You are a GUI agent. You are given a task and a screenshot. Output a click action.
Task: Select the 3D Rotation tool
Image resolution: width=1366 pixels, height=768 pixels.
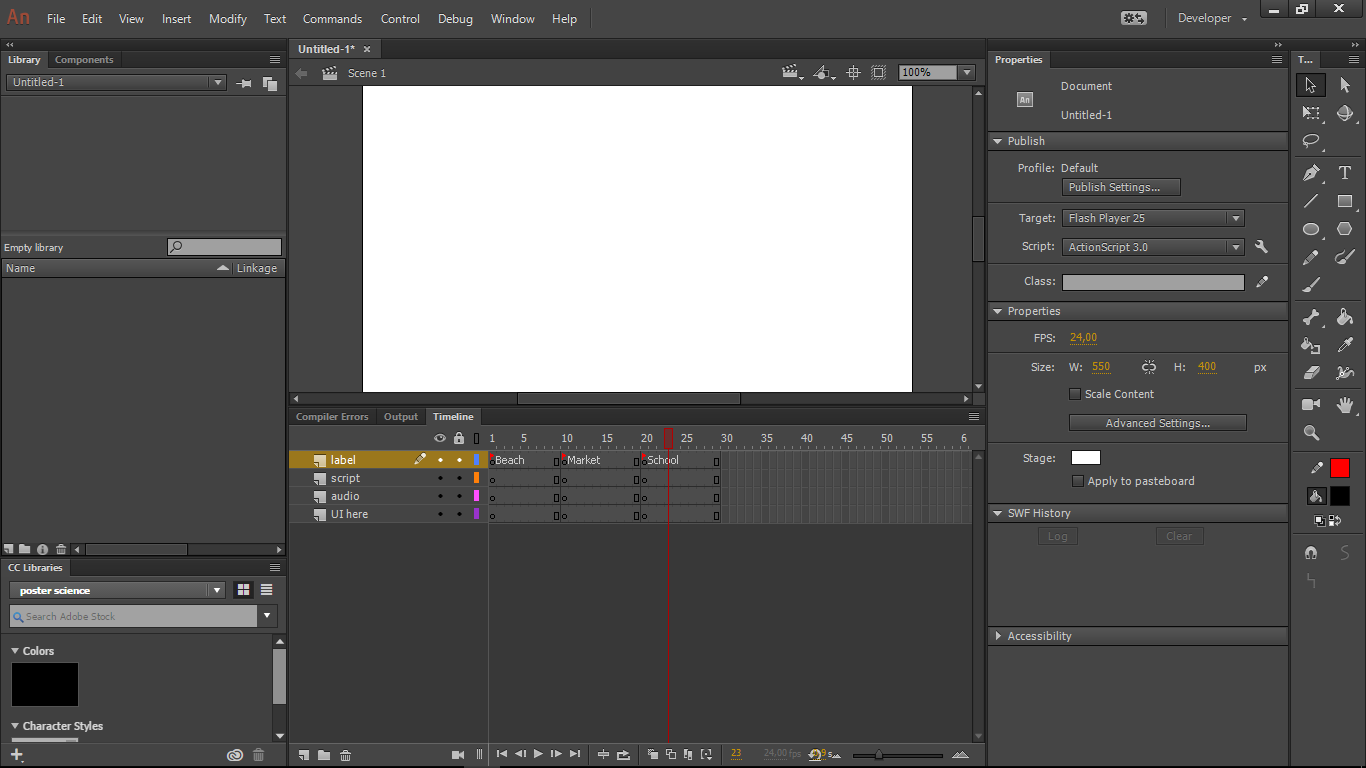tap(1345, 114)
